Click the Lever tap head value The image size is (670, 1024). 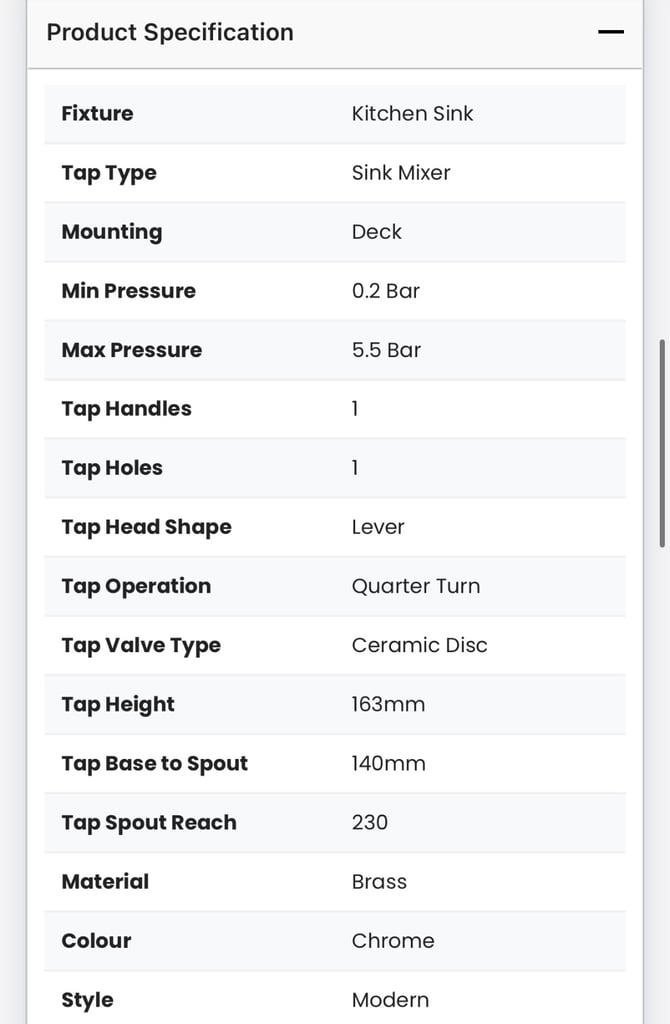point(378,527)
